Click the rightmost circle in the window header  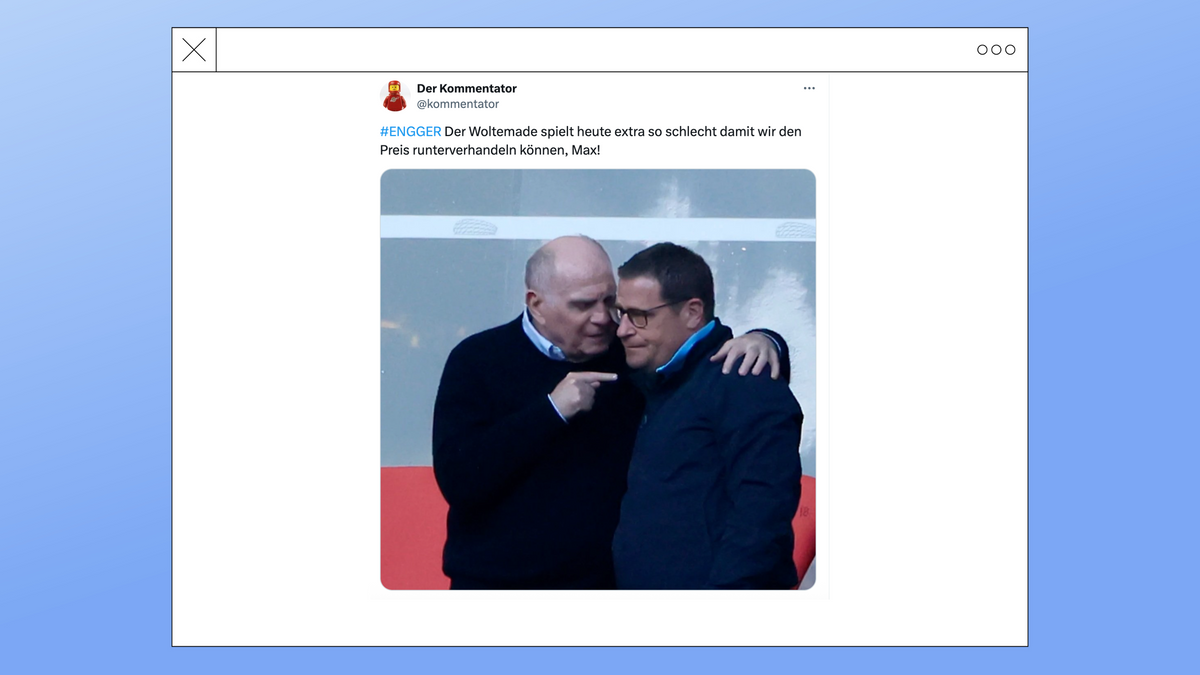[1010, 50]
